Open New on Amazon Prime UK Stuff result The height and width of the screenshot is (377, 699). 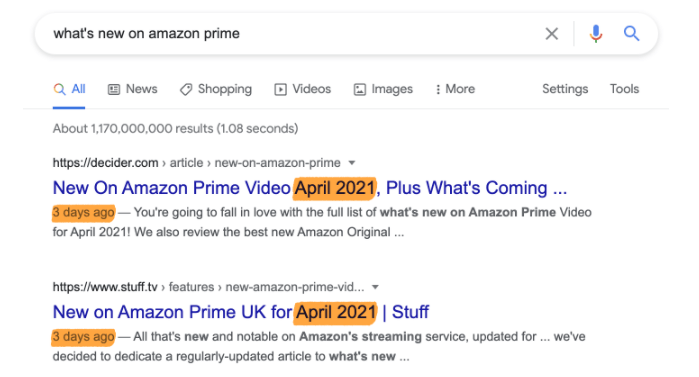[241, 312]
